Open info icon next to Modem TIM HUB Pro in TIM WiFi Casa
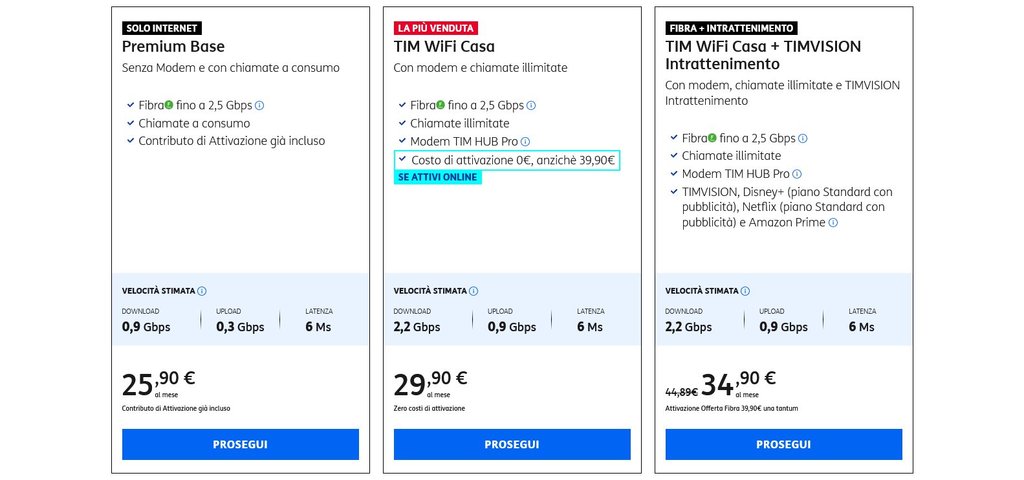Screen dimensions: 1024x480 (x=525, y=141)
